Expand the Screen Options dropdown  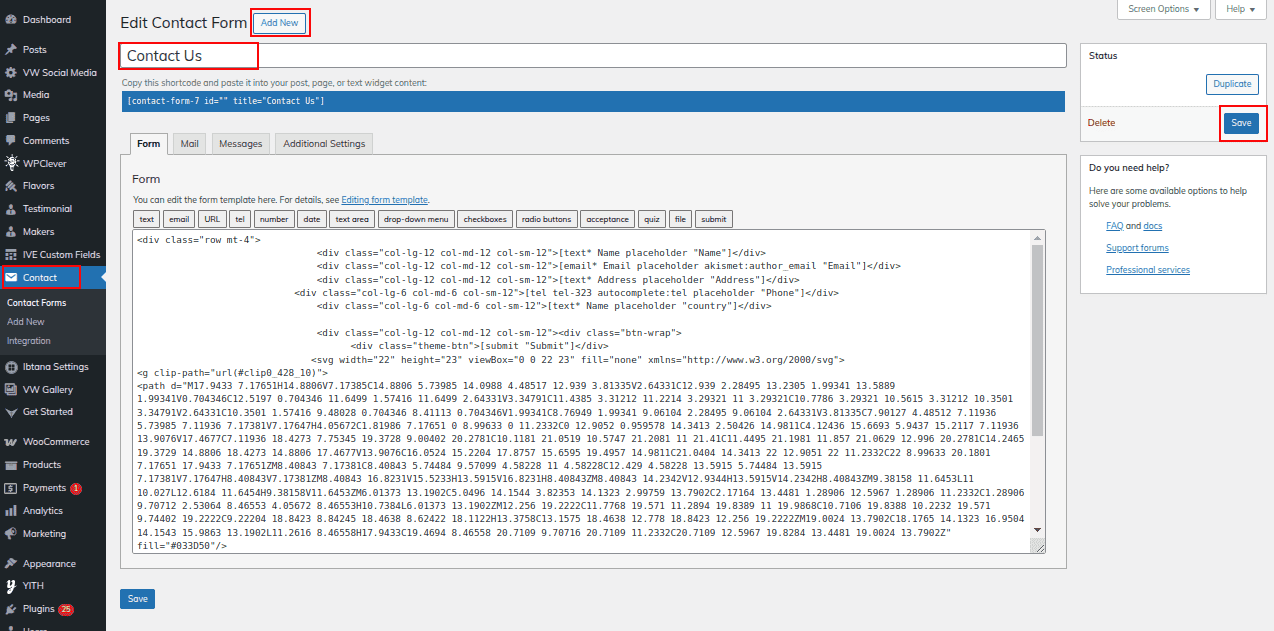1163,9
